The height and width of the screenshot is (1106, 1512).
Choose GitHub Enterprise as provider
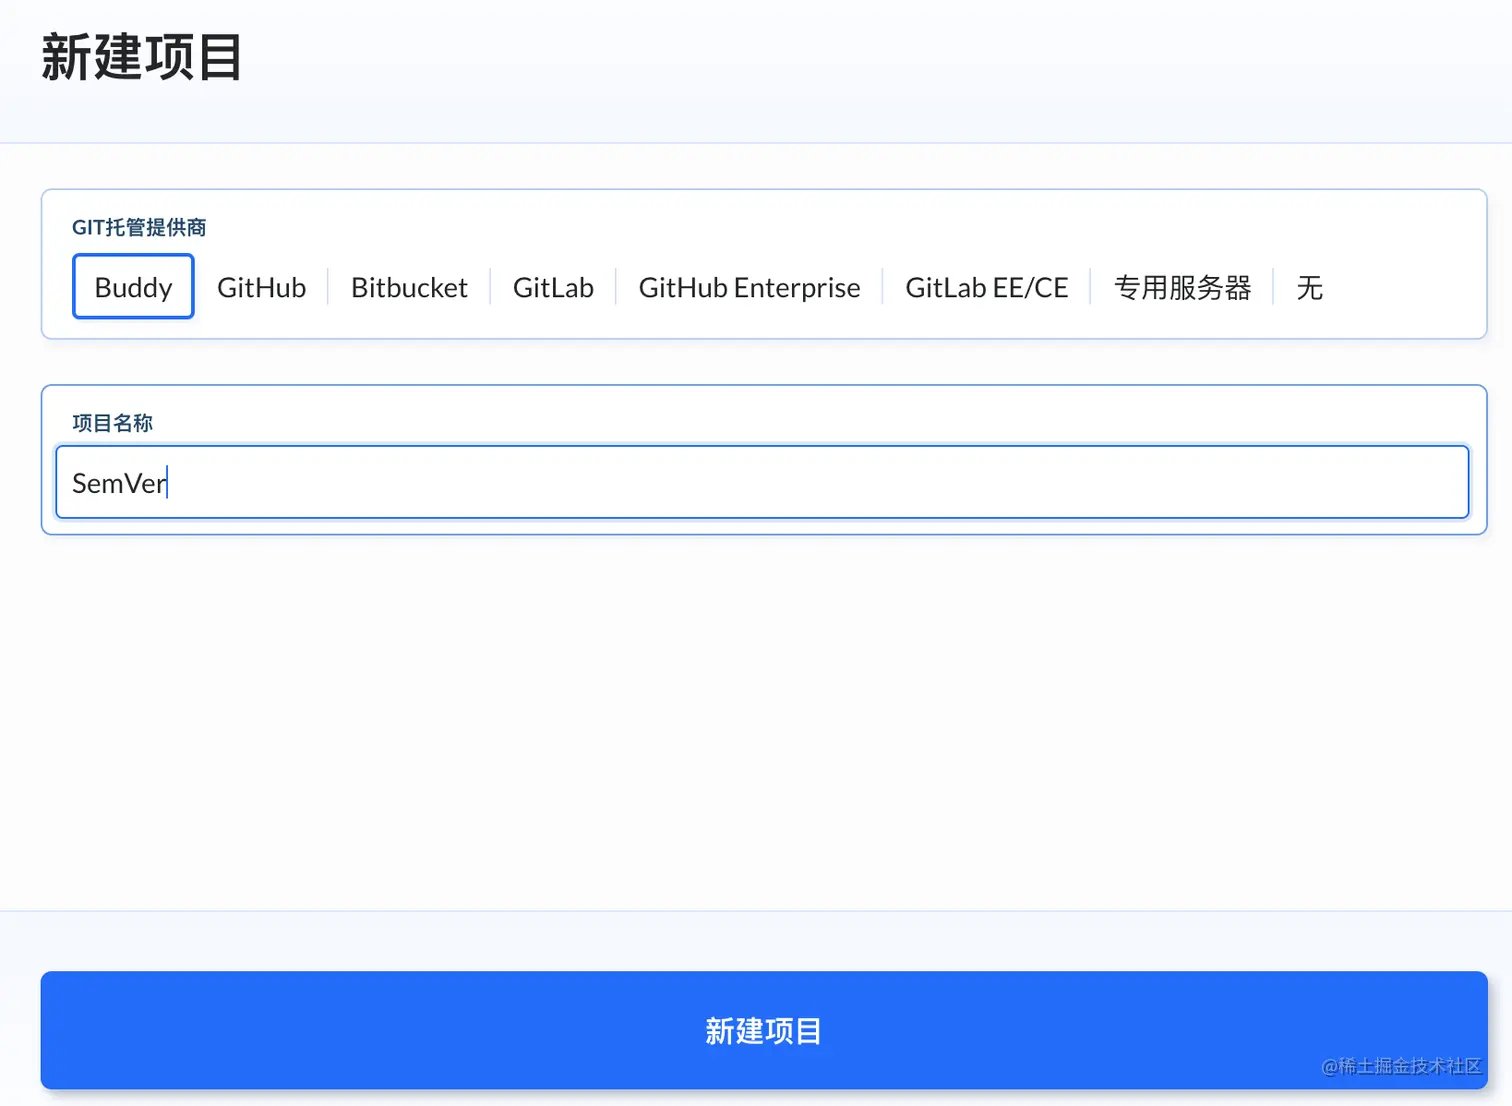click(749, 287)
